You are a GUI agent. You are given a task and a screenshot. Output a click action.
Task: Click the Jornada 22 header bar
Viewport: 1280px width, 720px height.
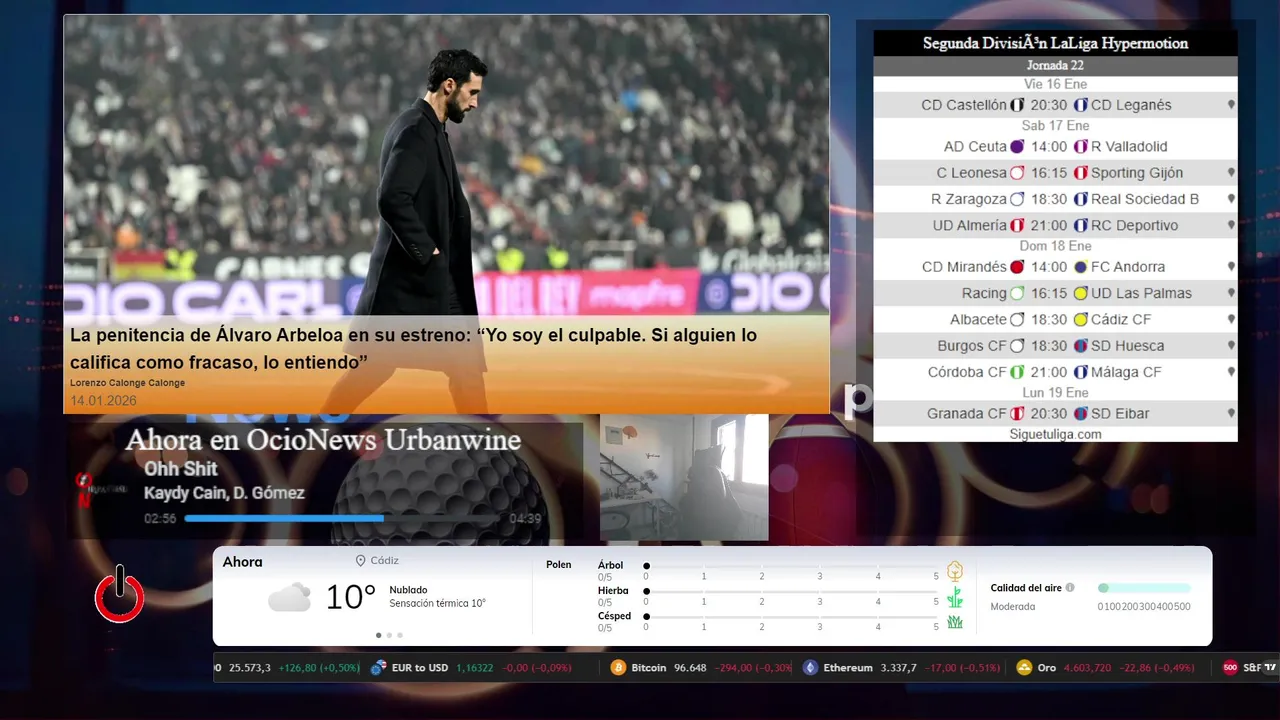pos(1055,65)
